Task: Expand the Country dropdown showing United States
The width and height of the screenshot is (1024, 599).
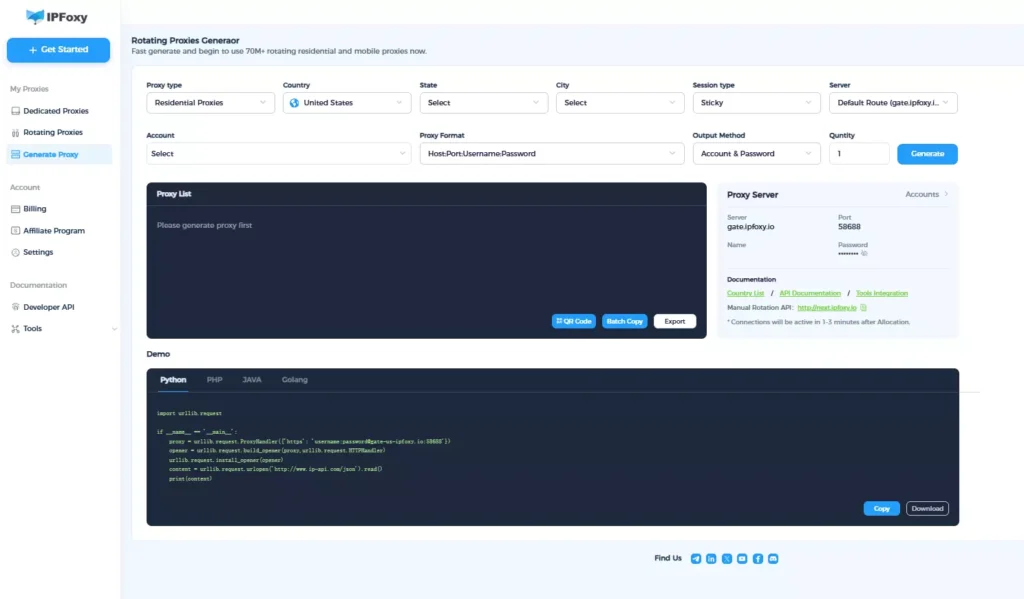Action: click(346, 103)
